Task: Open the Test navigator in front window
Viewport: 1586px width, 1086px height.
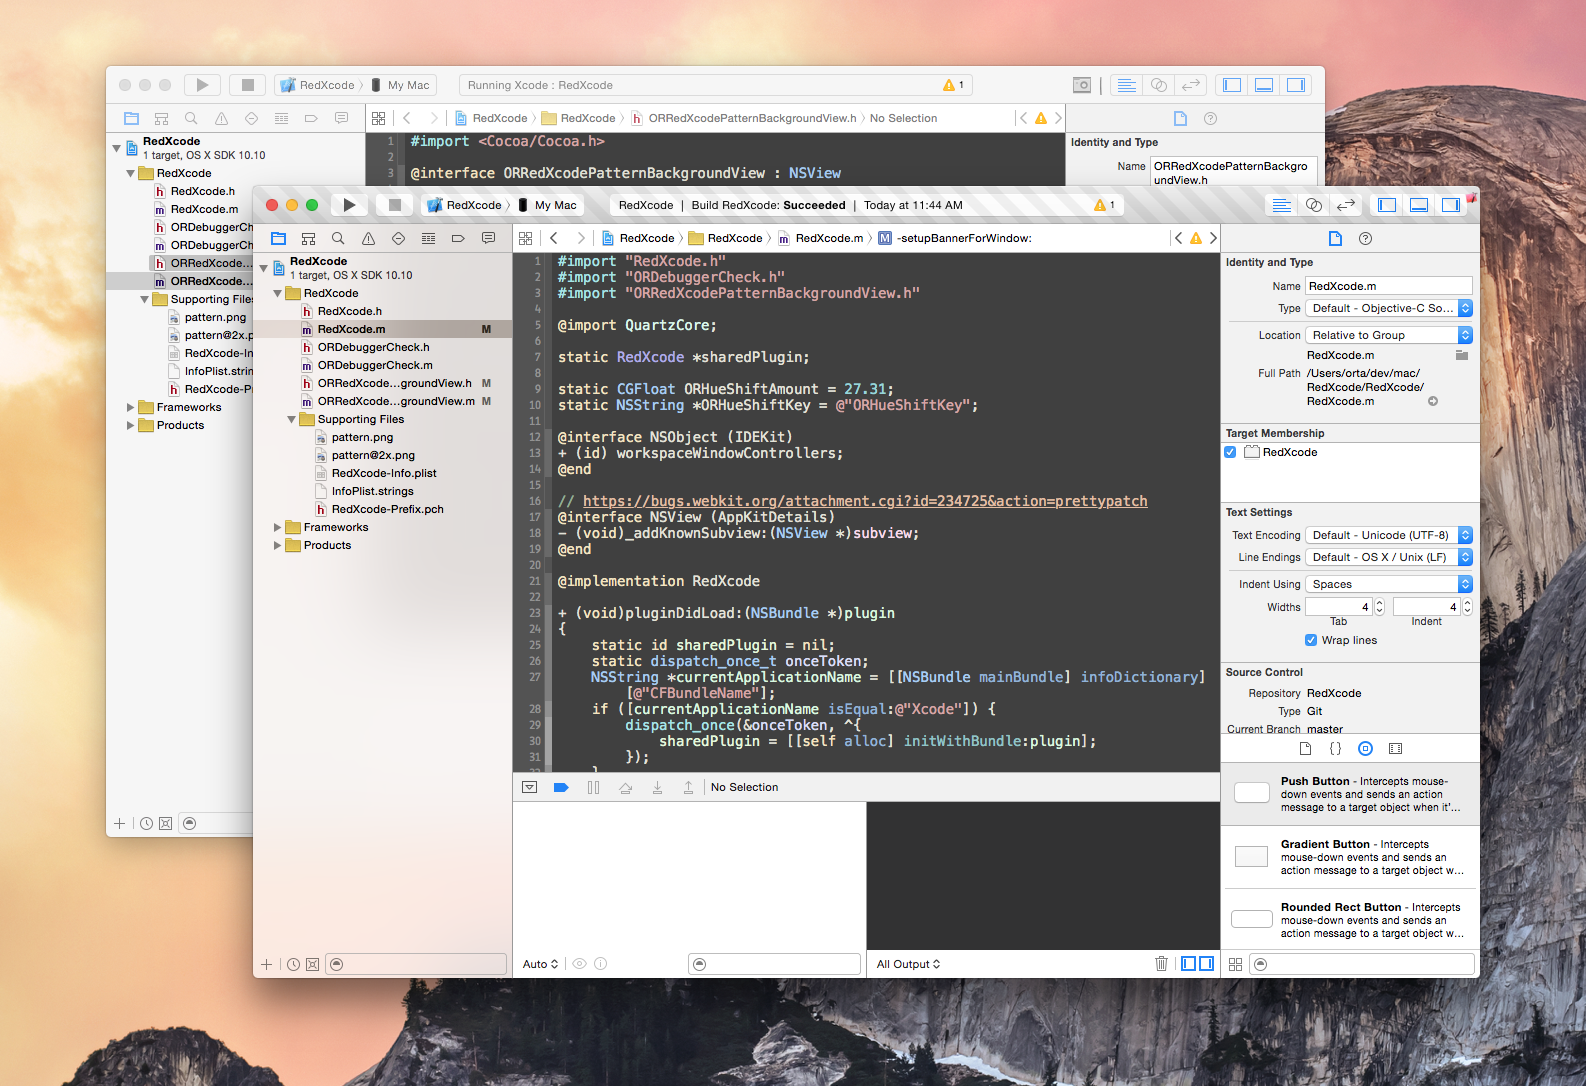Action: click(x=399, y=238)
